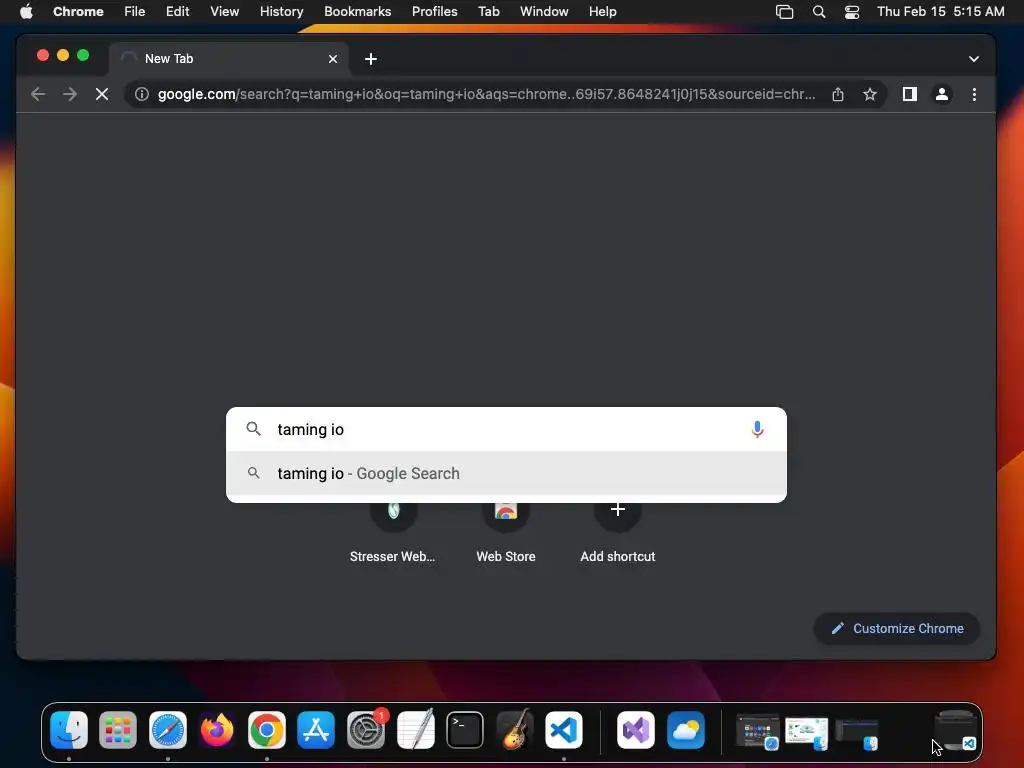Open the Help menu
1024x768 pixels.
pyautogui.click(x=602, y=11)
